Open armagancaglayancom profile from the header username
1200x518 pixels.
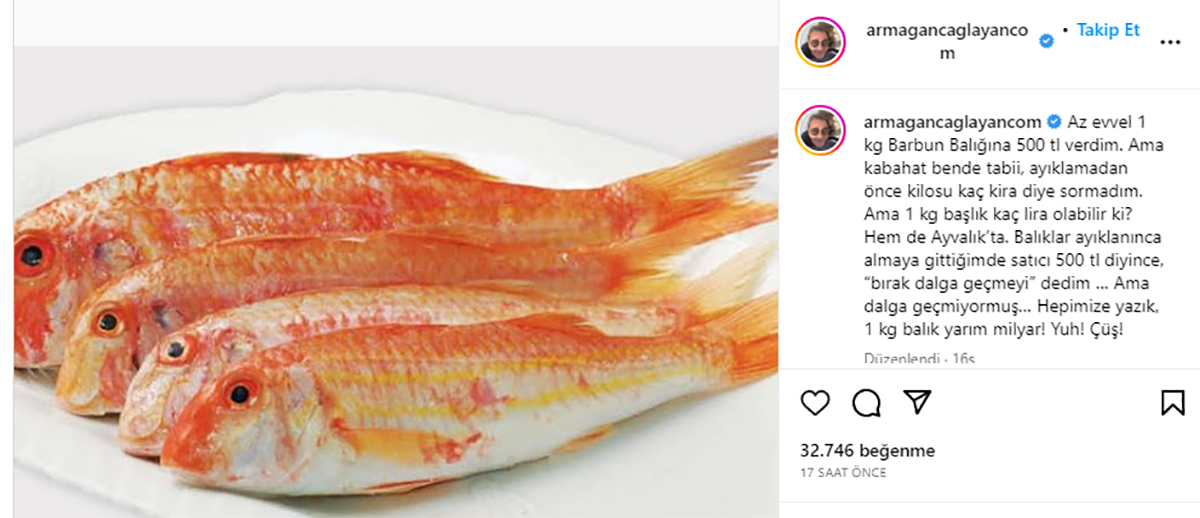(946, 31)
